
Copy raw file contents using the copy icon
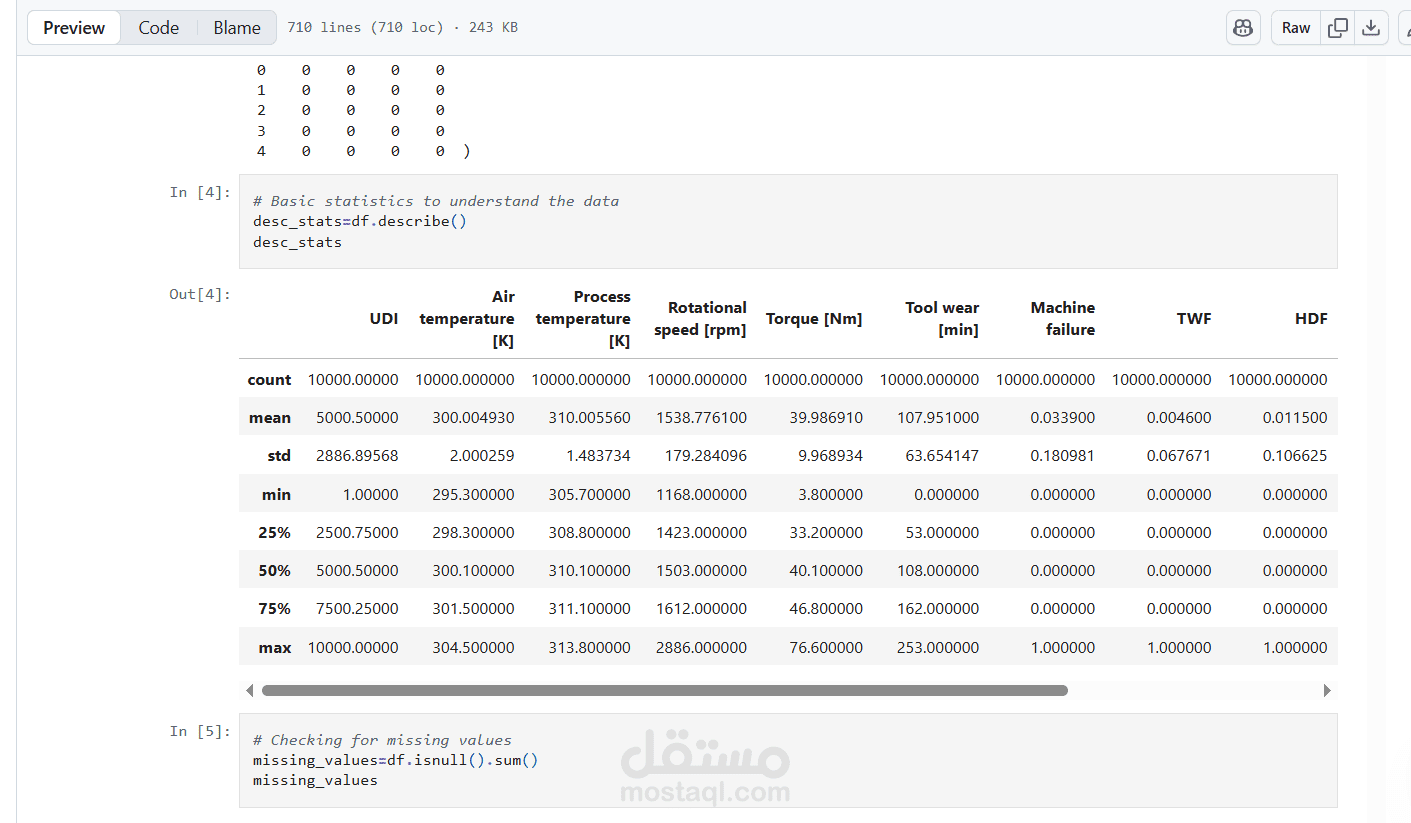coord(1338,28)
